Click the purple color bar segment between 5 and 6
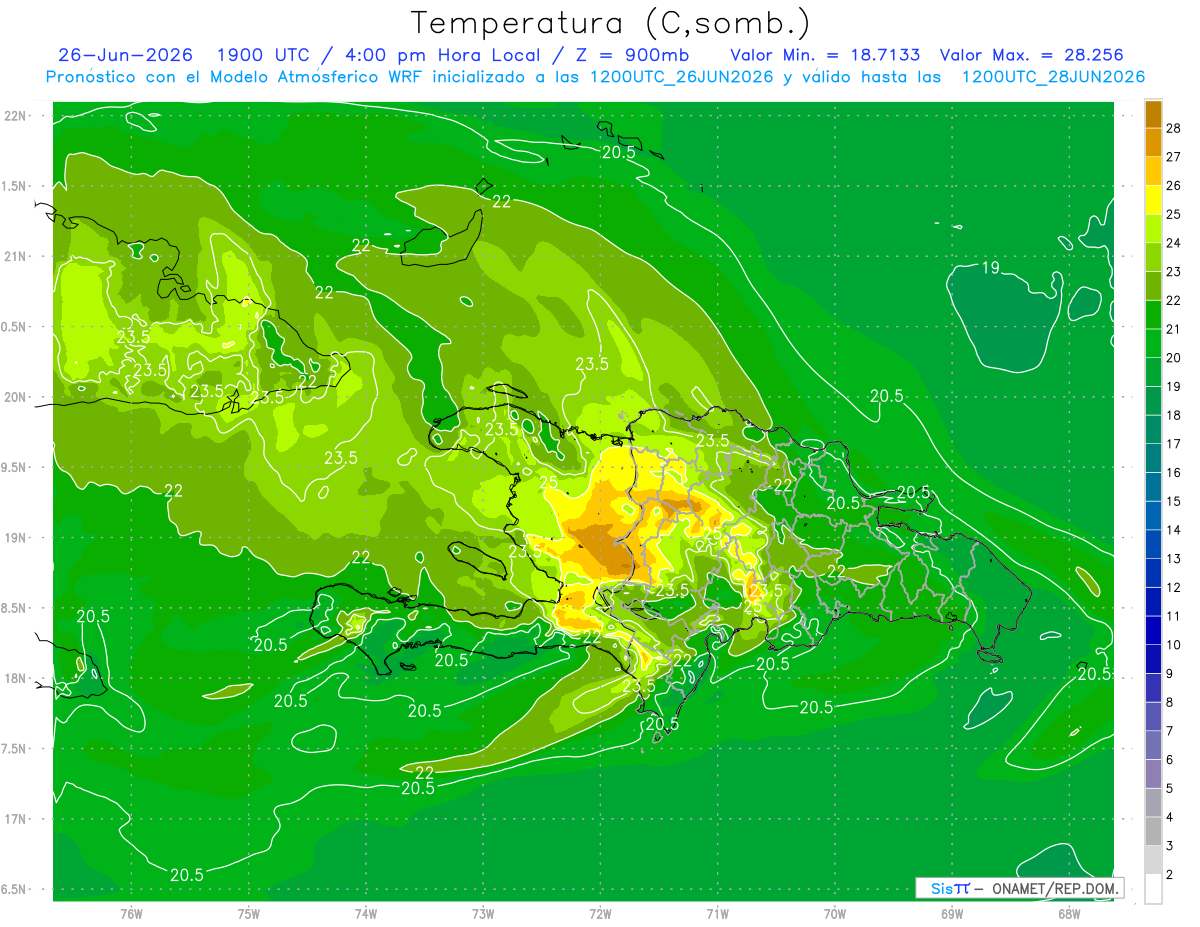1200x927 pixels. tap(1154, 774)
